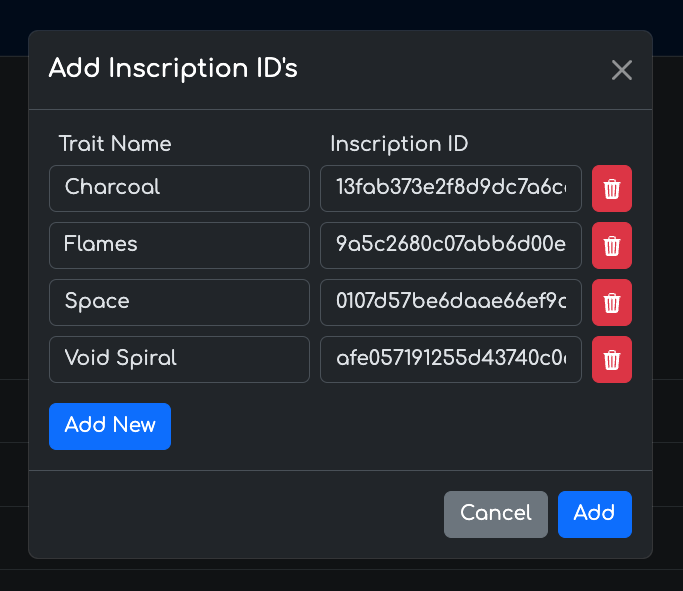The height and width of the screenshot is (591, 683).
Task: Click the Add Inscription ID's dialog title
Action: (173, 69)
